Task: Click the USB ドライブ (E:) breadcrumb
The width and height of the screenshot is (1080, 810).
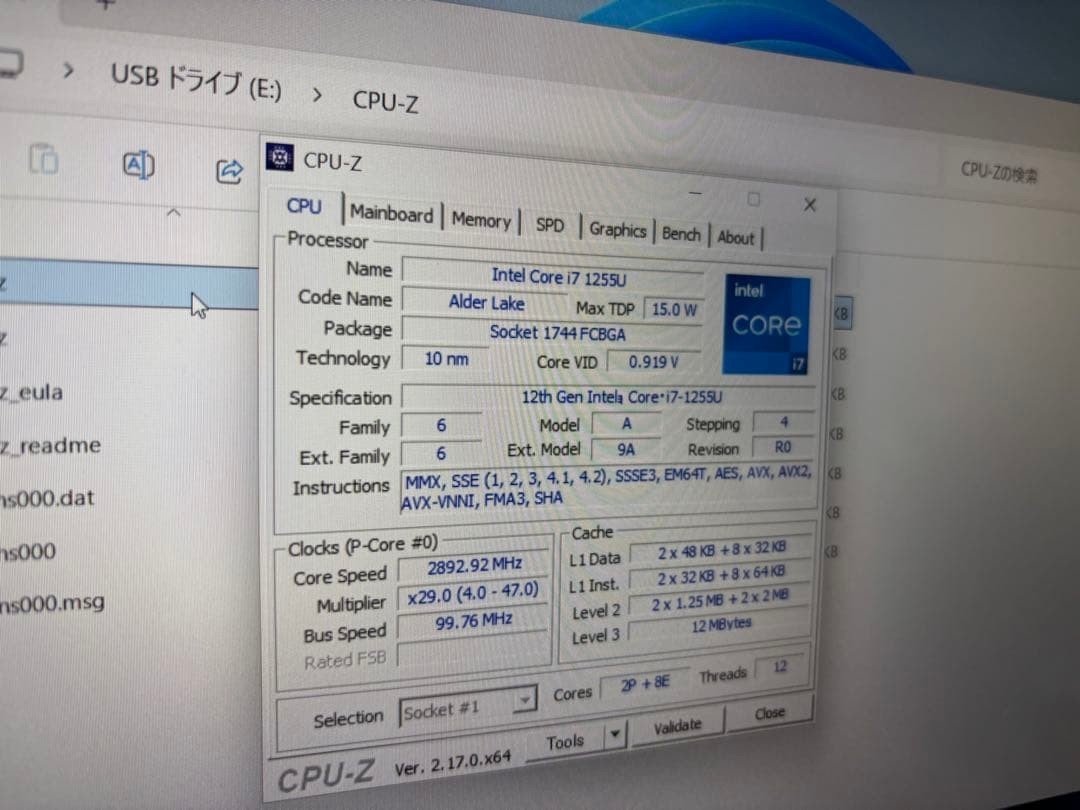Action: 196,83
